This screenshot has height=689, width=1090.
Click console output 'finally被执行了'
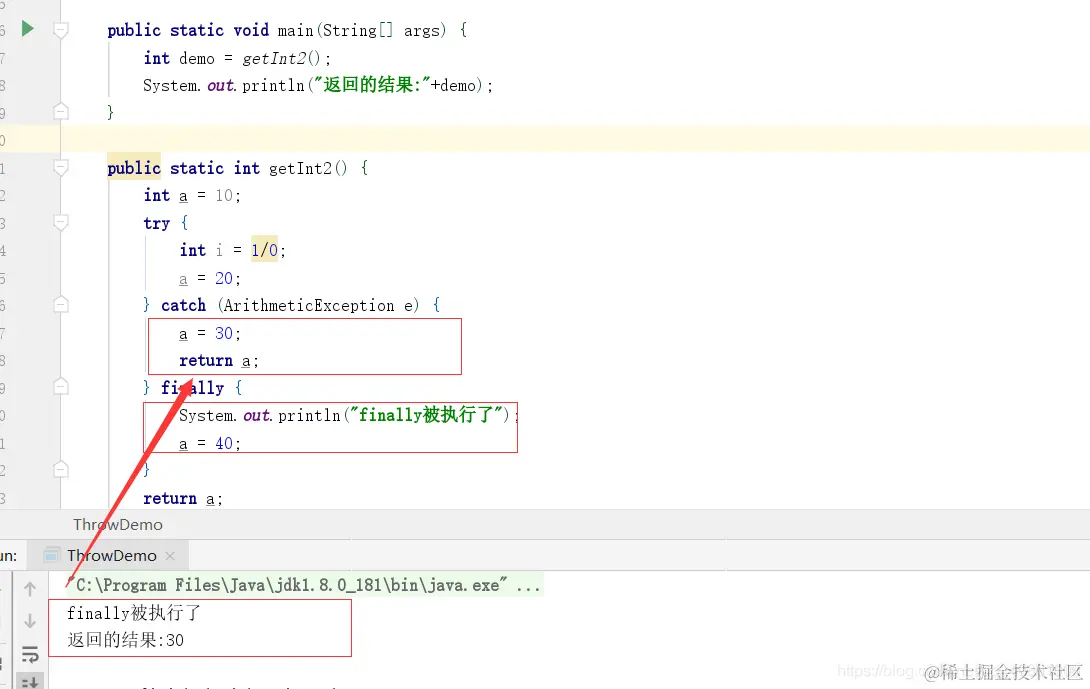tap(133, 613)
